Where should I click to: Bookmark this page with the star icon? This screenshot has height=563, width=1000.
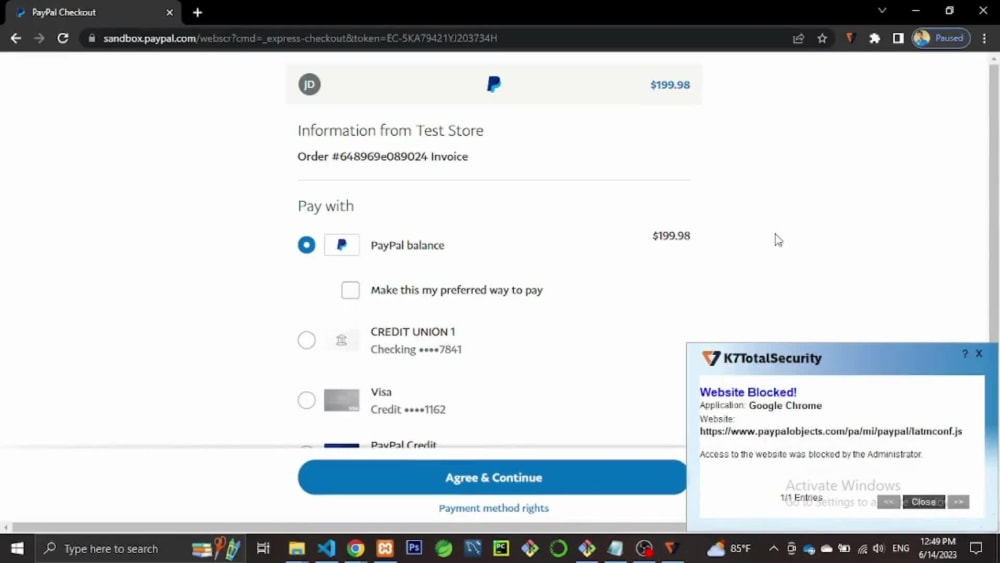coord(822,38)
